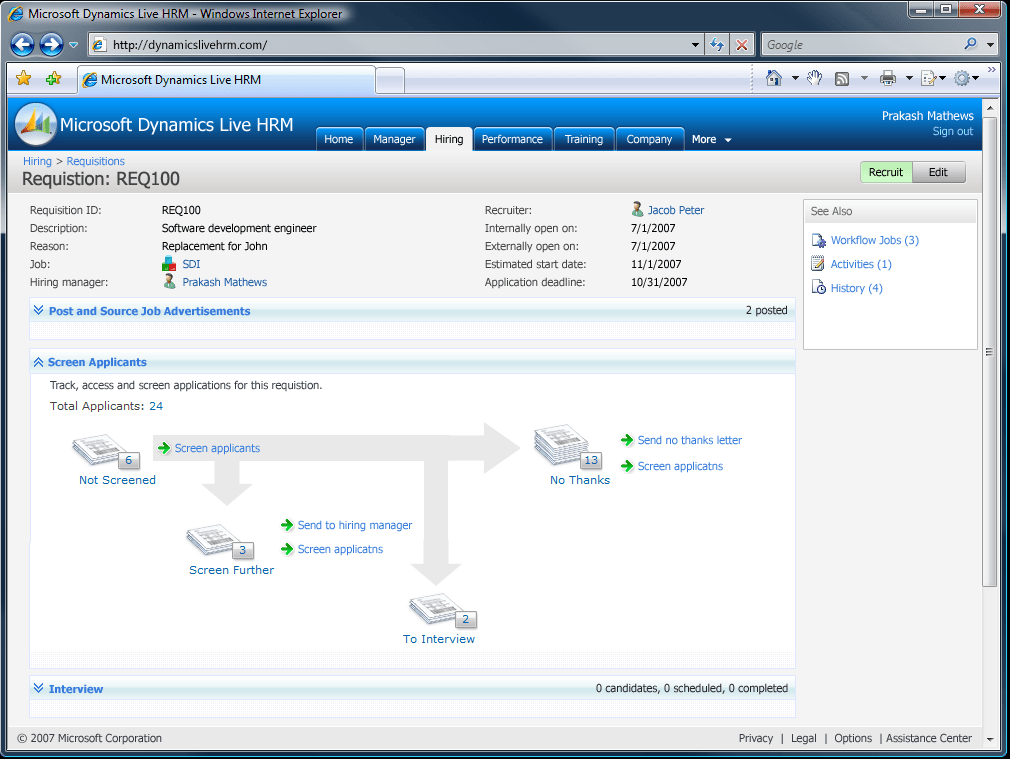Image resolution: width=1010 pixels, height=759 pixels.
Task: Click the Activities notepad icon
Action: (x=818, y=264)
